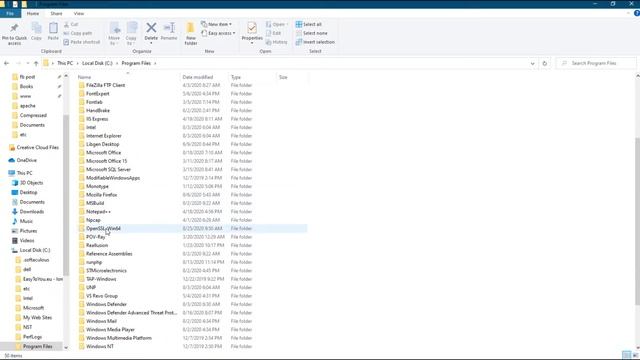The width and height of the screenshot is (640, 360).
Task: Switch to the Share ribbon tab
Action: pos(56,13)
